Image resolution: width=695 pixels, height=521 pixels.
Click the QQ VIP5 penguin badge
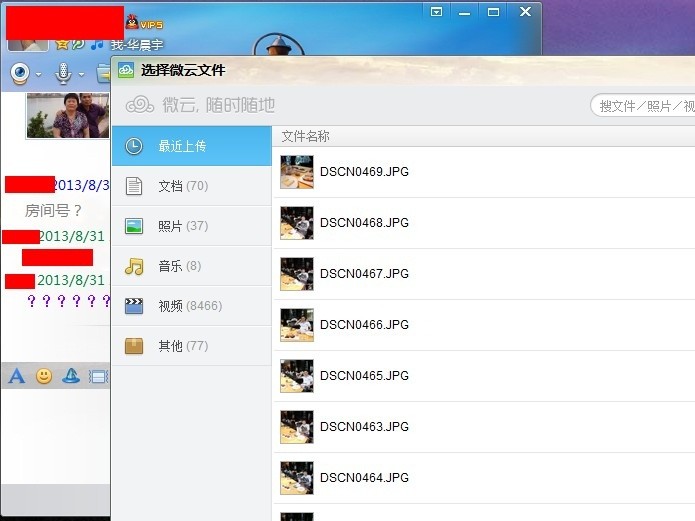144,23
